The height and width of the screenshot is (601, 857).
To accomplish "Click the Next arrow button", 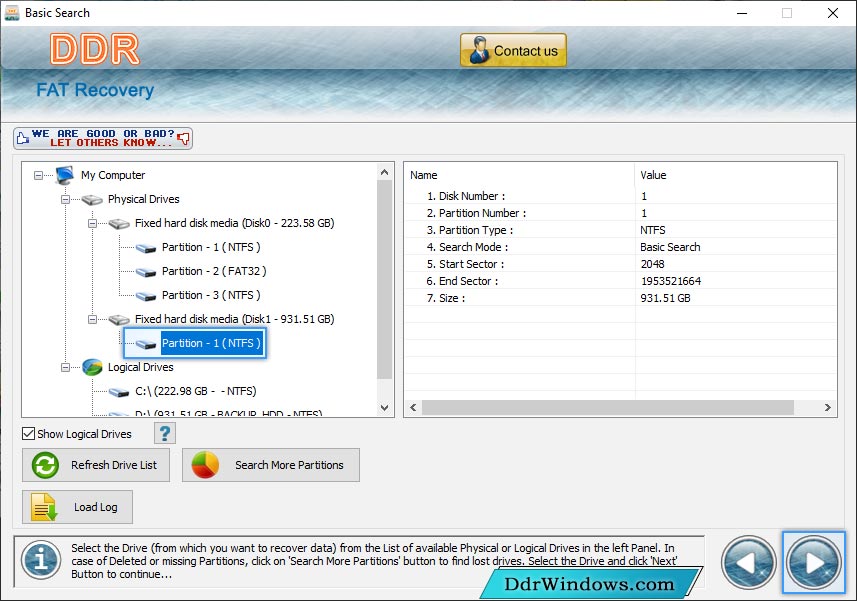I will click(814, 562).
